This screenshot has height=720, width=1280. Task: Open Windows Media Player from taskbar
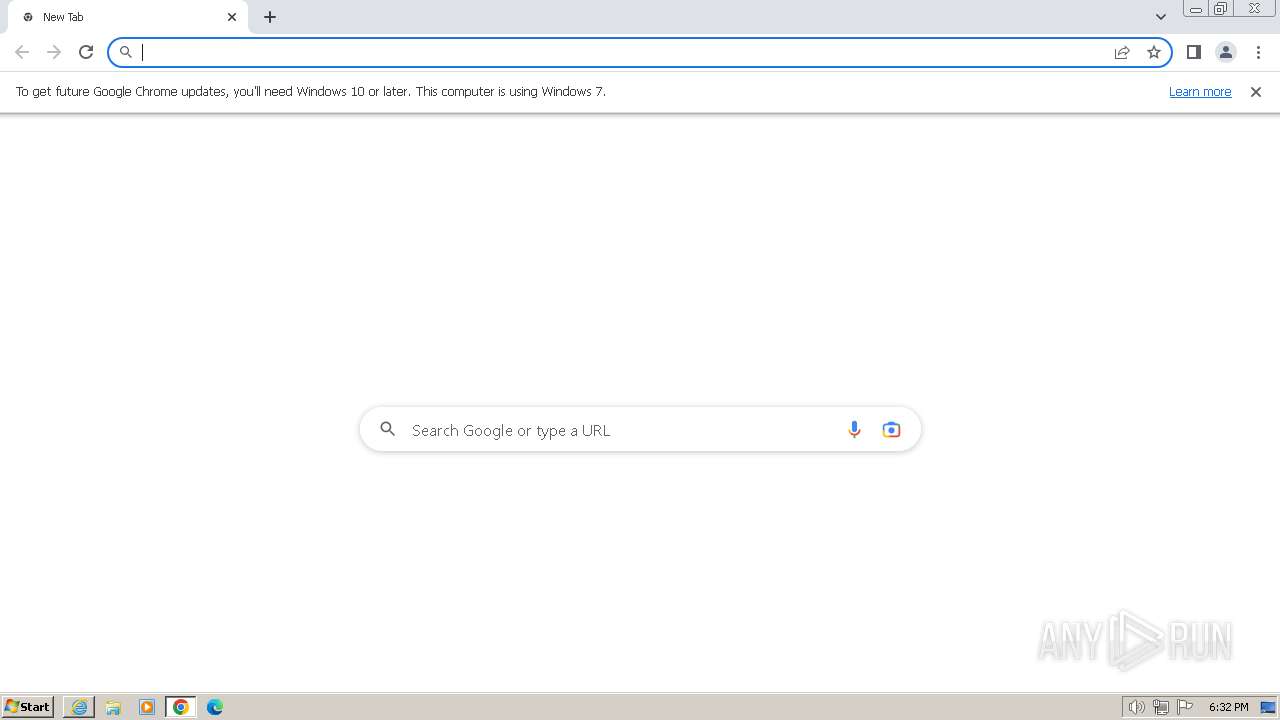147,707
